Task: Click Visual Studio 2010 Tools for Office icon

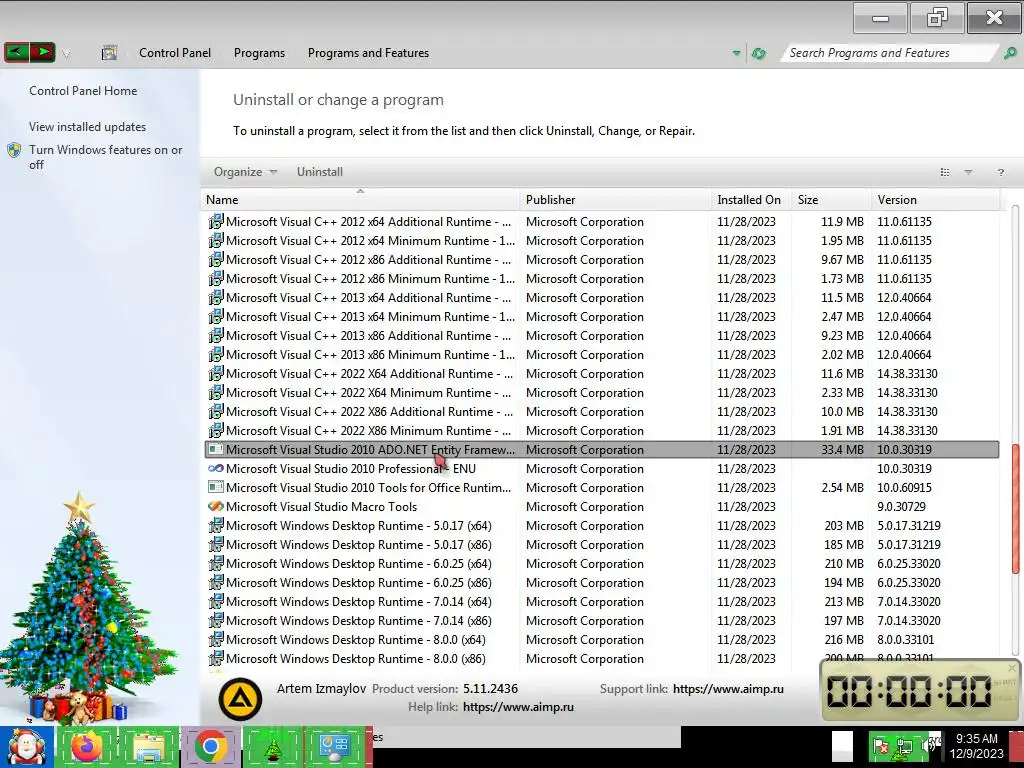Action: click(216, 487)
